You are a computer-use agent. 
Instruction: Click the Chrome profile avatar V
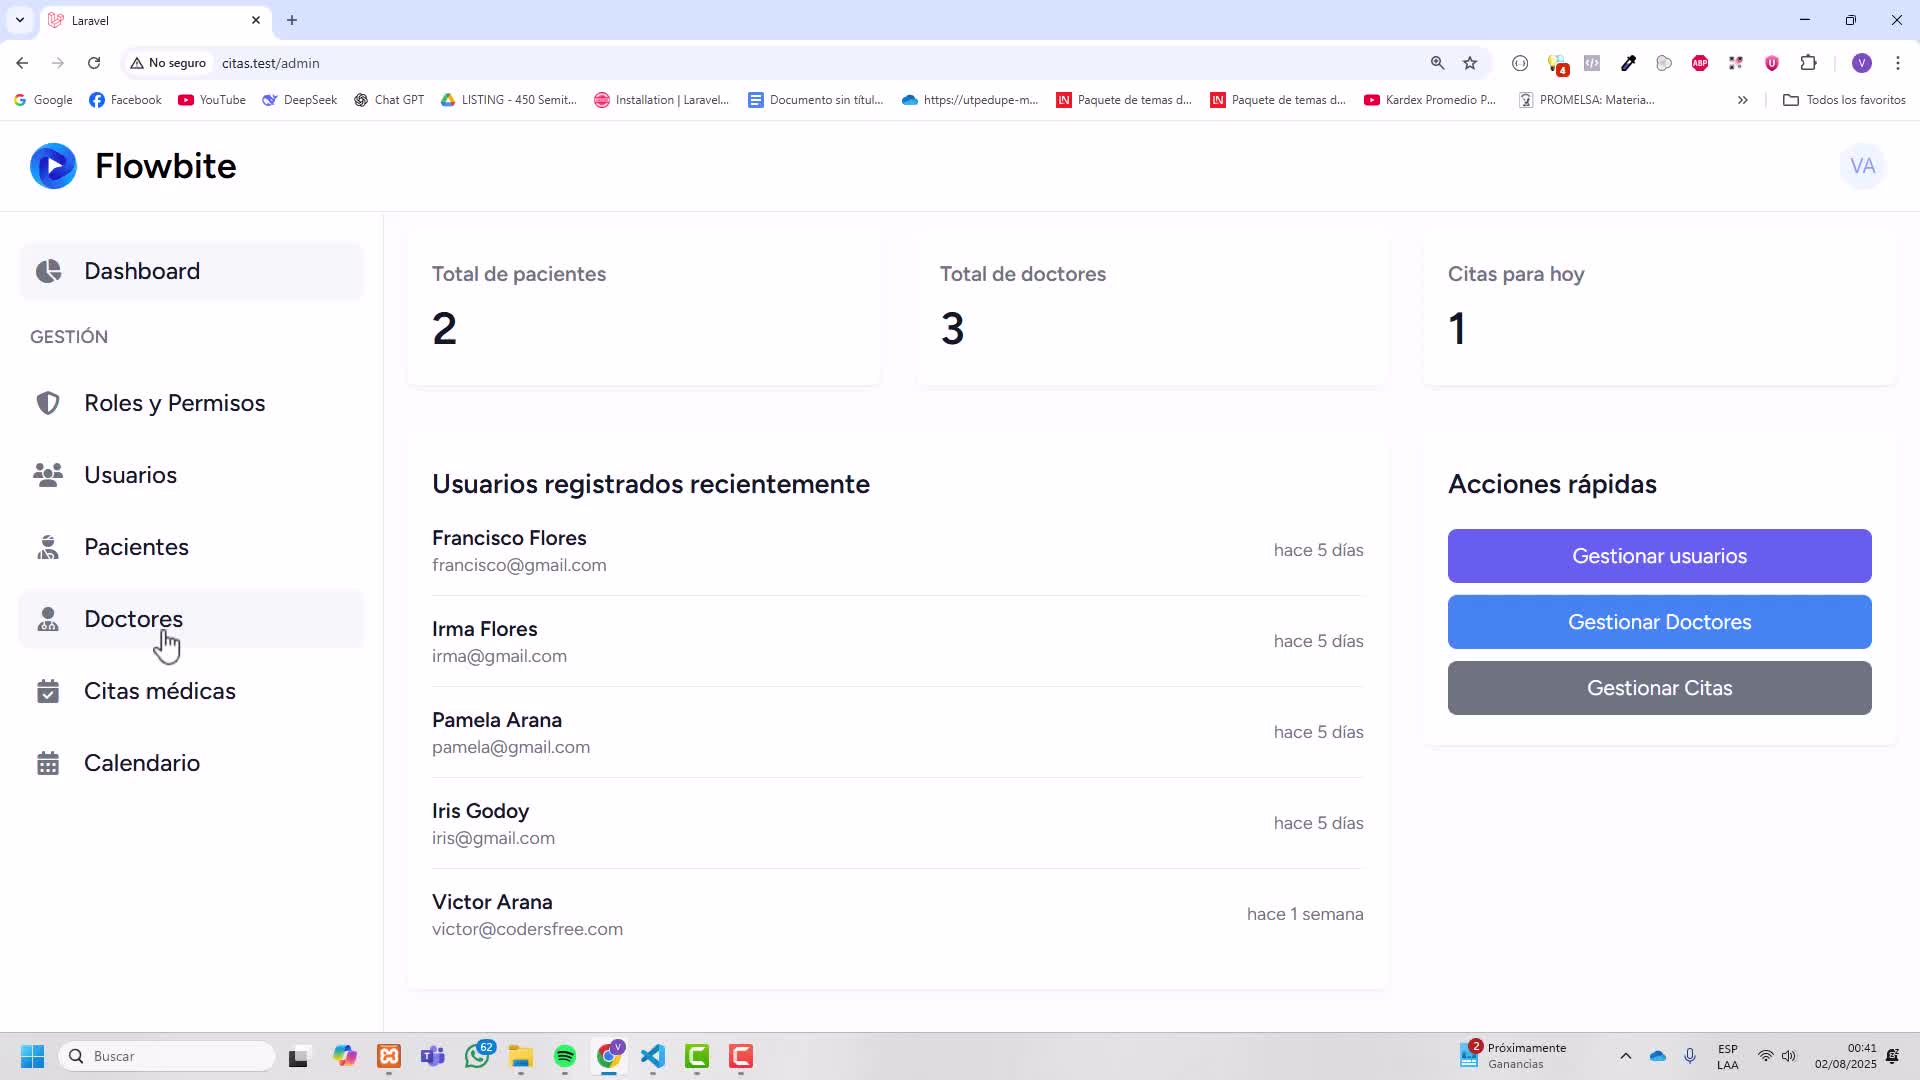coord(1861,63)
